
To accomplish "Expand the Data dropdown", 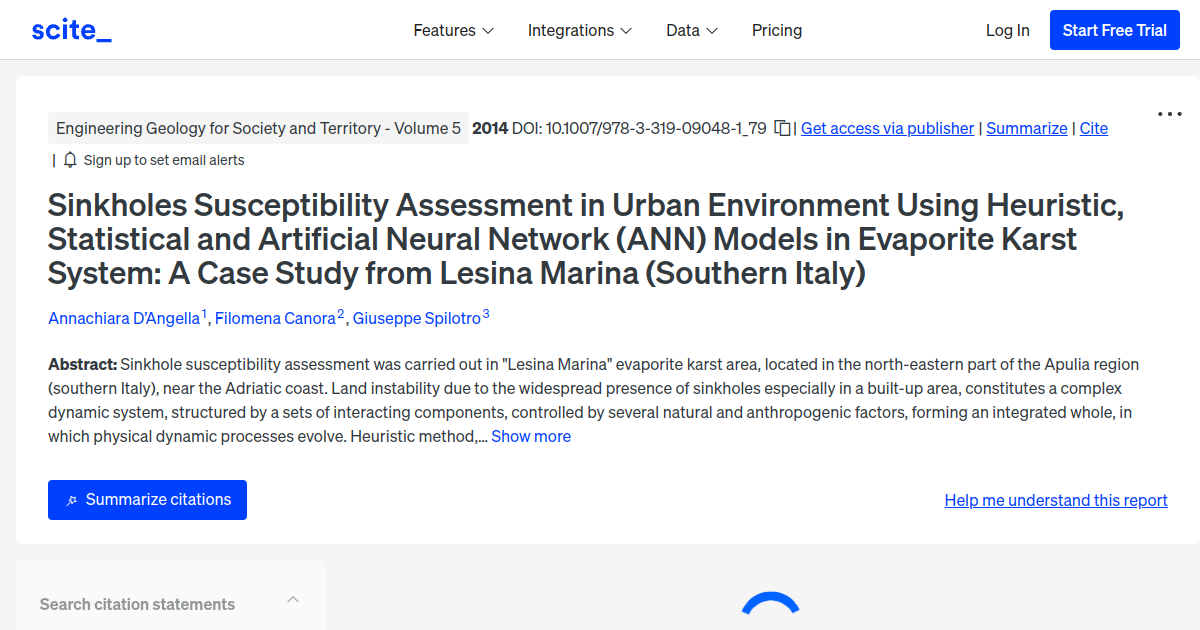I will 691,30.
